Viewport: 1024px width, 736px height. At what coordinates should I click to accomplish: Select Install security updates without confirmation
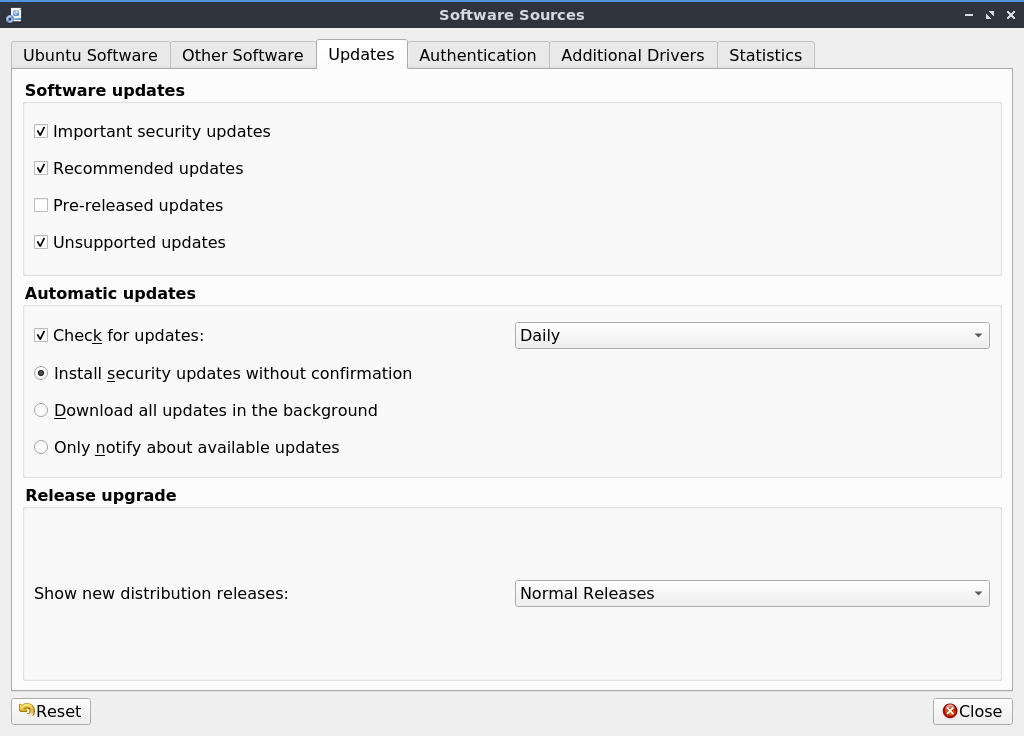41,373
